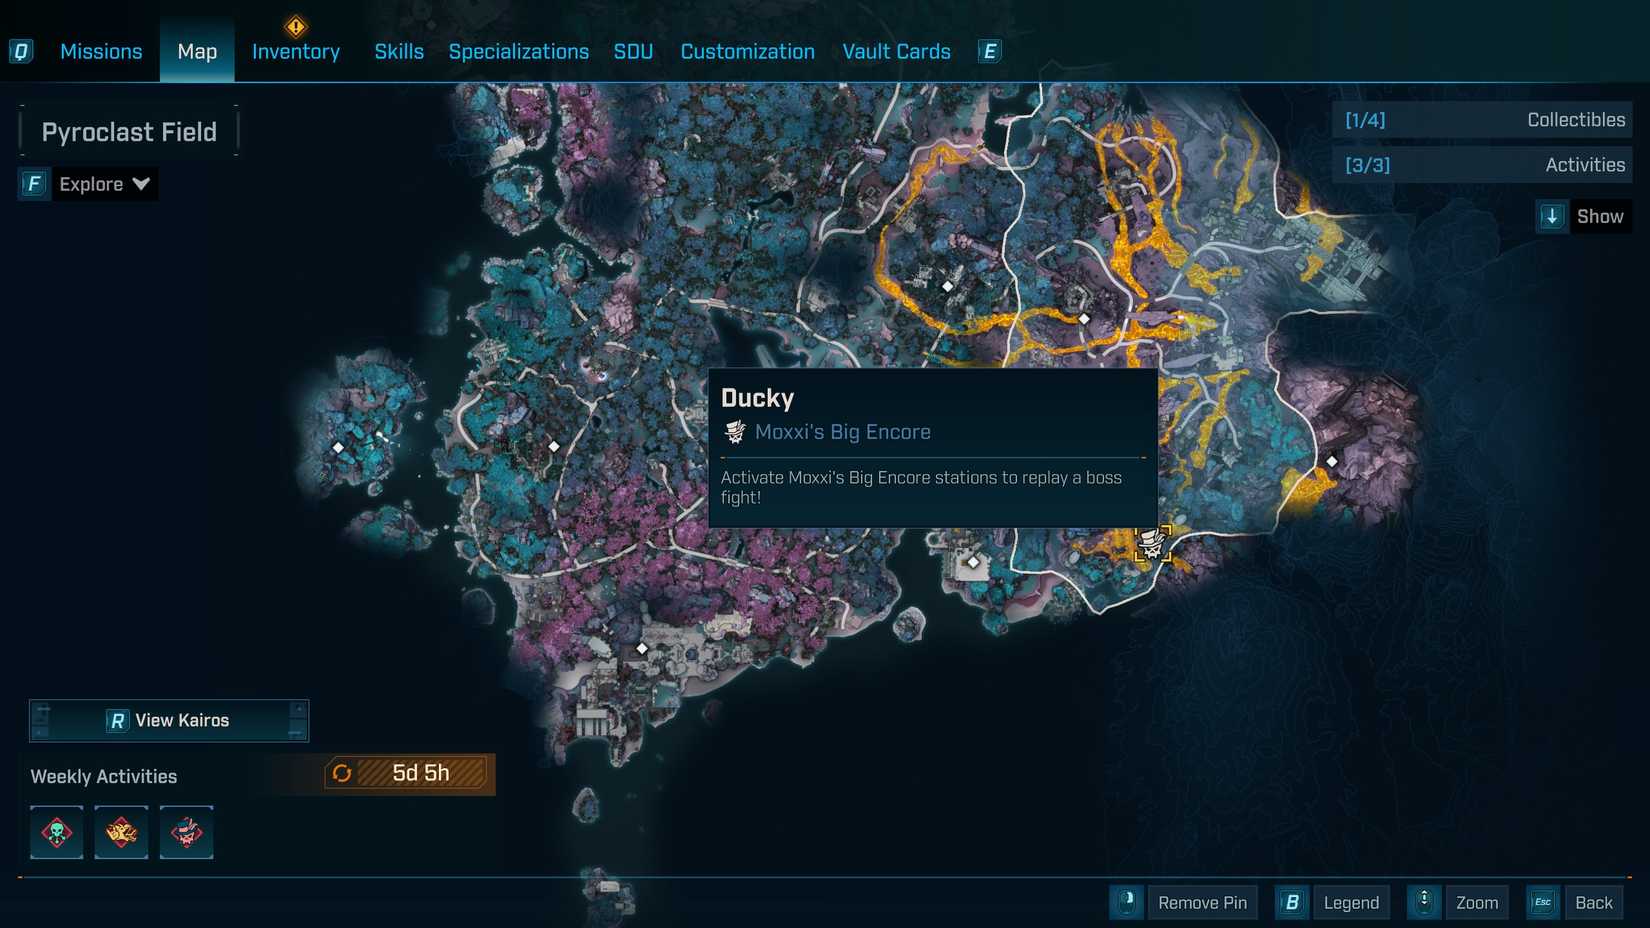Go to the Specializations tab
The height and width of the screenshot is (928, 1650).
coord(519,51)
